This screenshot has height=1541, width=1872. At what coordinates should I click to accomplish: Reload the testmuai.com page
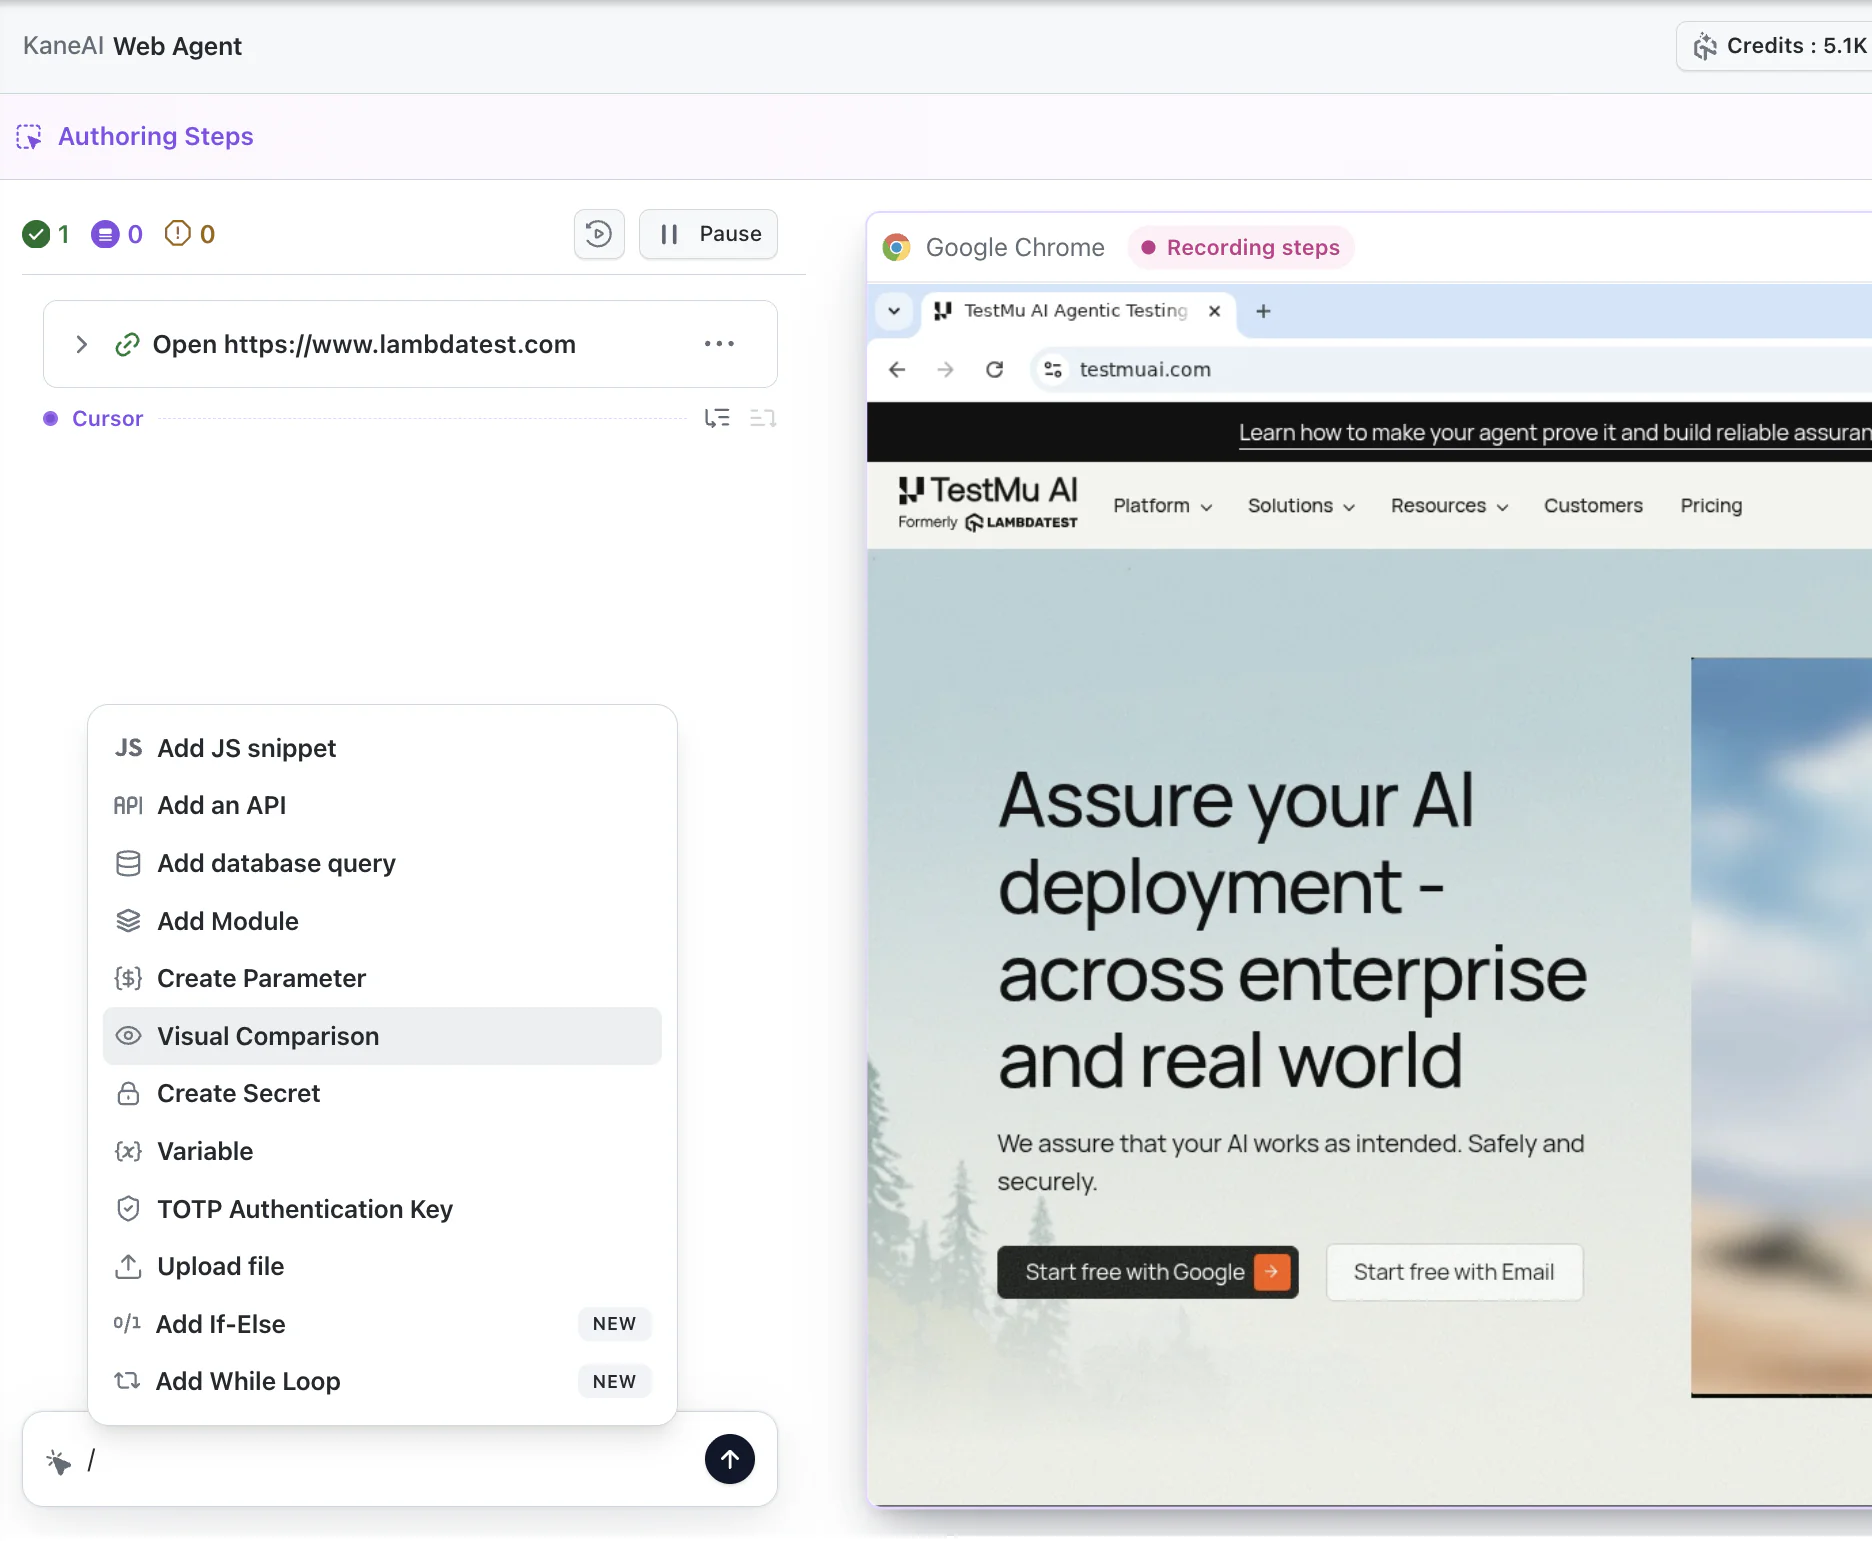click(x=994, y=370)
